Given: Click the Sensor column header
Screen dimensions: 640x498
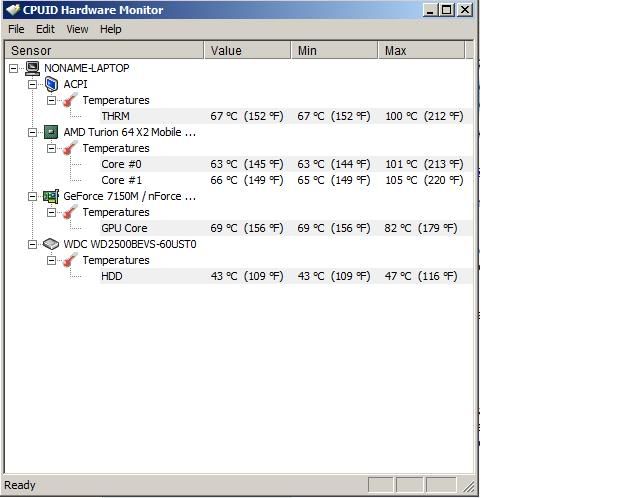Looking at the screenshot, I should (104, 51).
